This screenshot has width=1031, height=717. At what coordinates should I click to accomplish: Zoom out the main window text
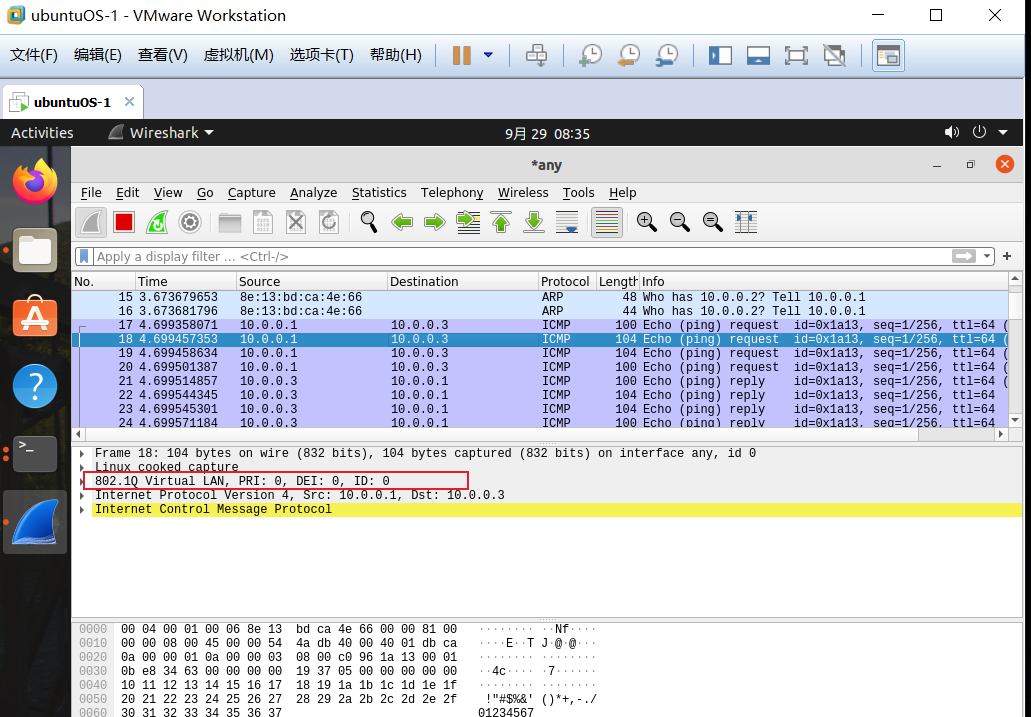click(x=679, y=222)
